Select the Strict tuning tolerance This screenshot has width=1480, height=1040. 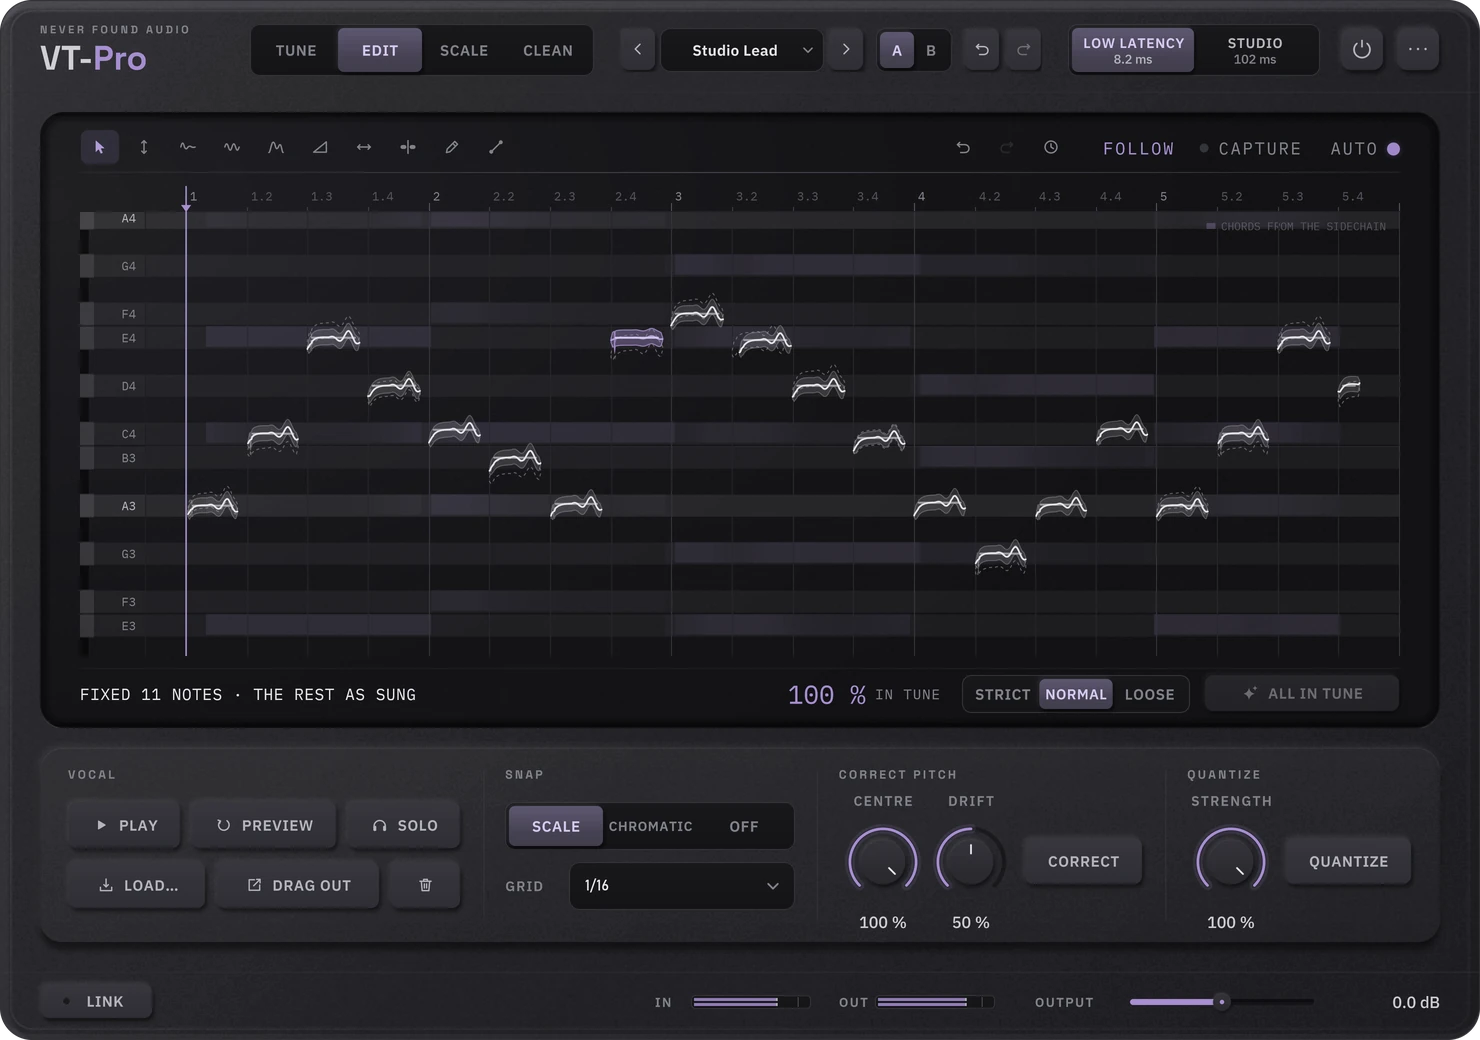pos(1002,694)
